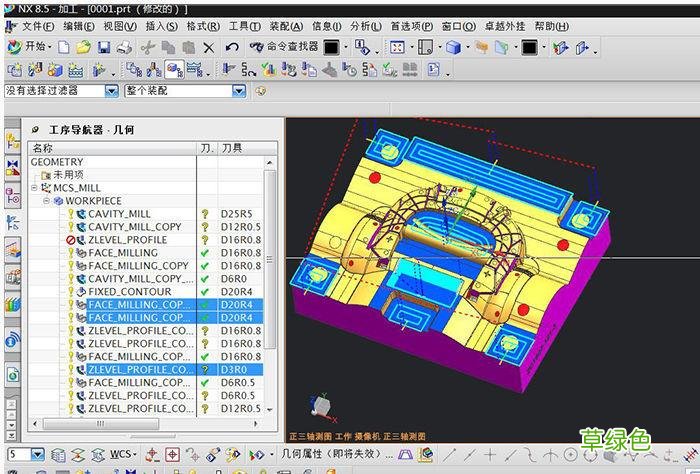This screenshot has height=474, width=700.
Task: Click the green check status of FACE_MILLING
Action: tap(205, 253)
